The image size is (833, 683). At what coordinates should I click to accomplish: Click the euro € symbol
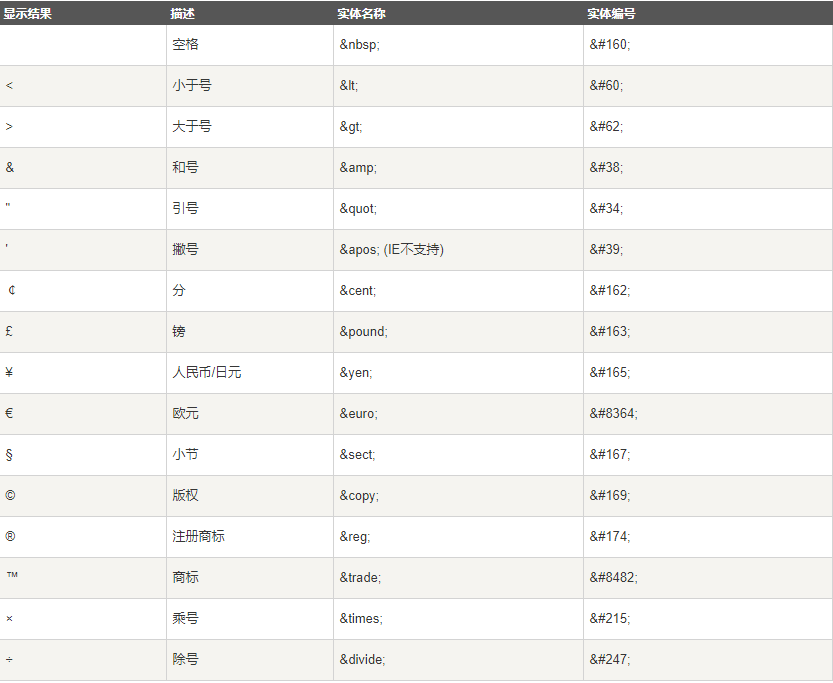click(x=9, y=413)
